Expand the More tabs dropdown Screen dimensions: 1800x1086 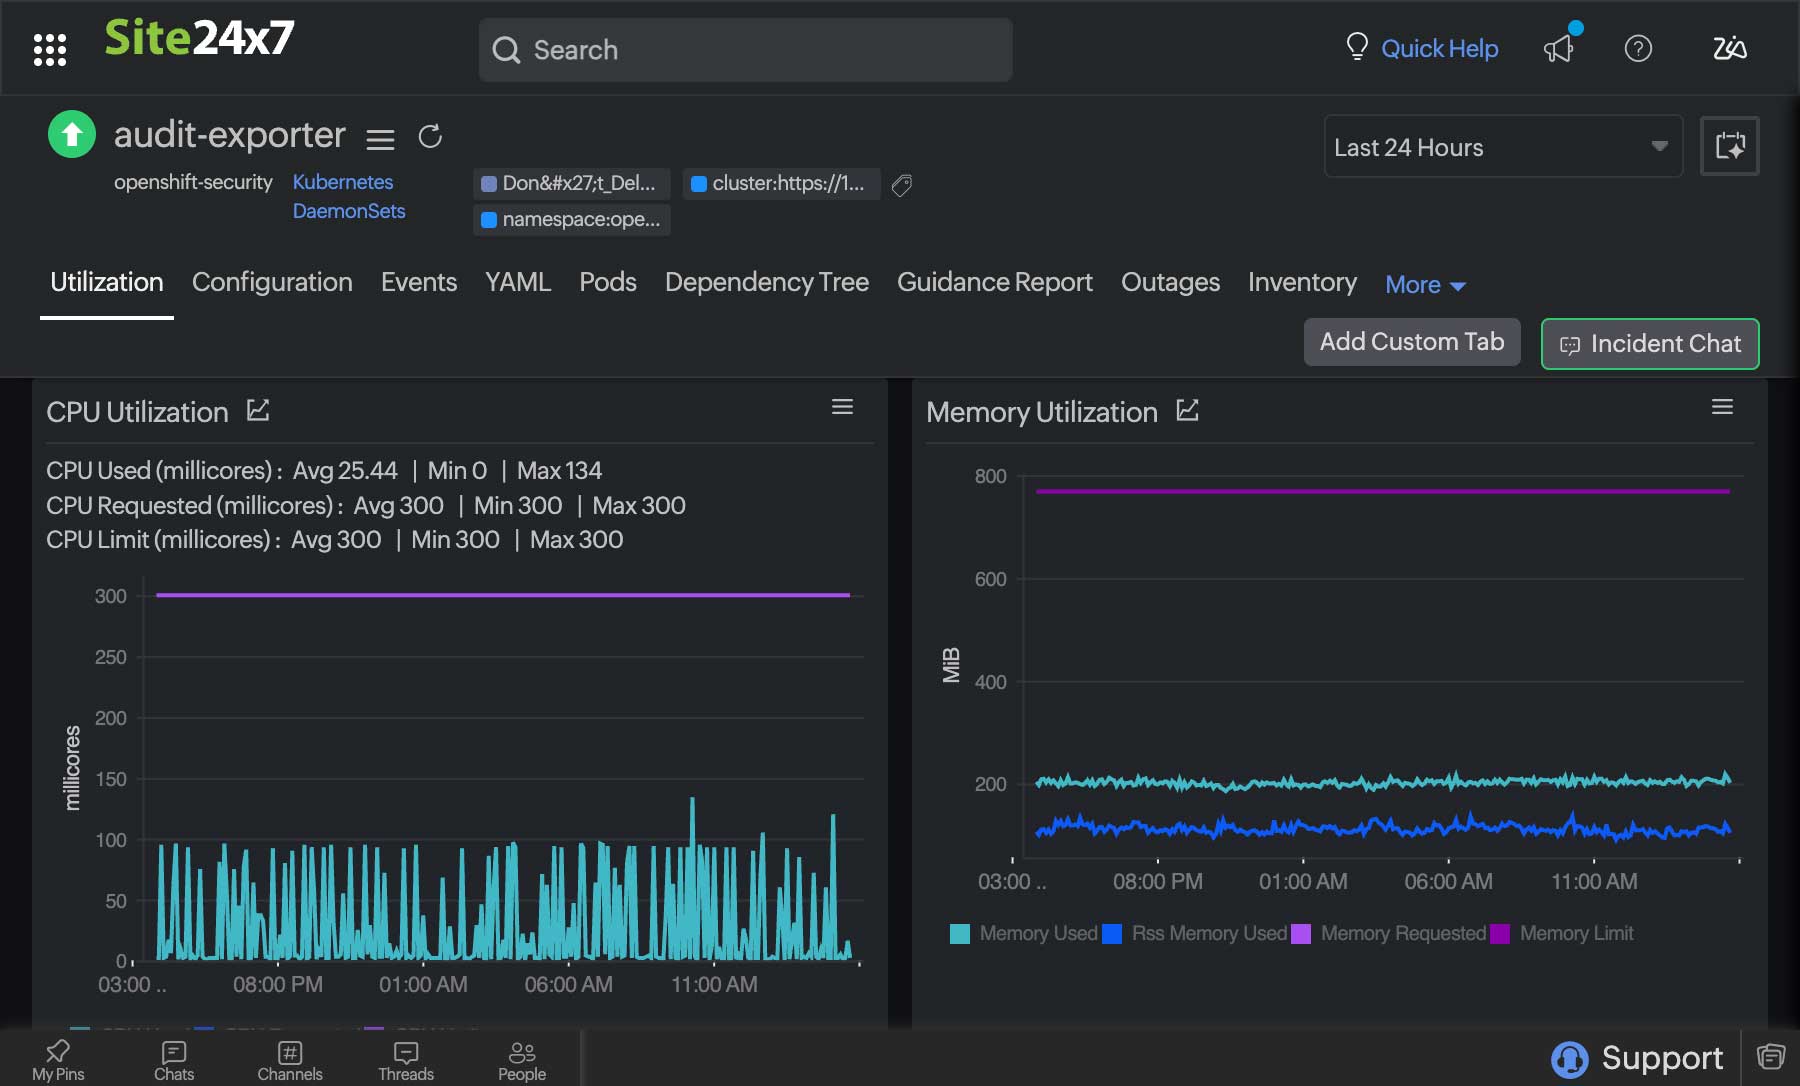pyautogui.click(x=1425, y=285)
